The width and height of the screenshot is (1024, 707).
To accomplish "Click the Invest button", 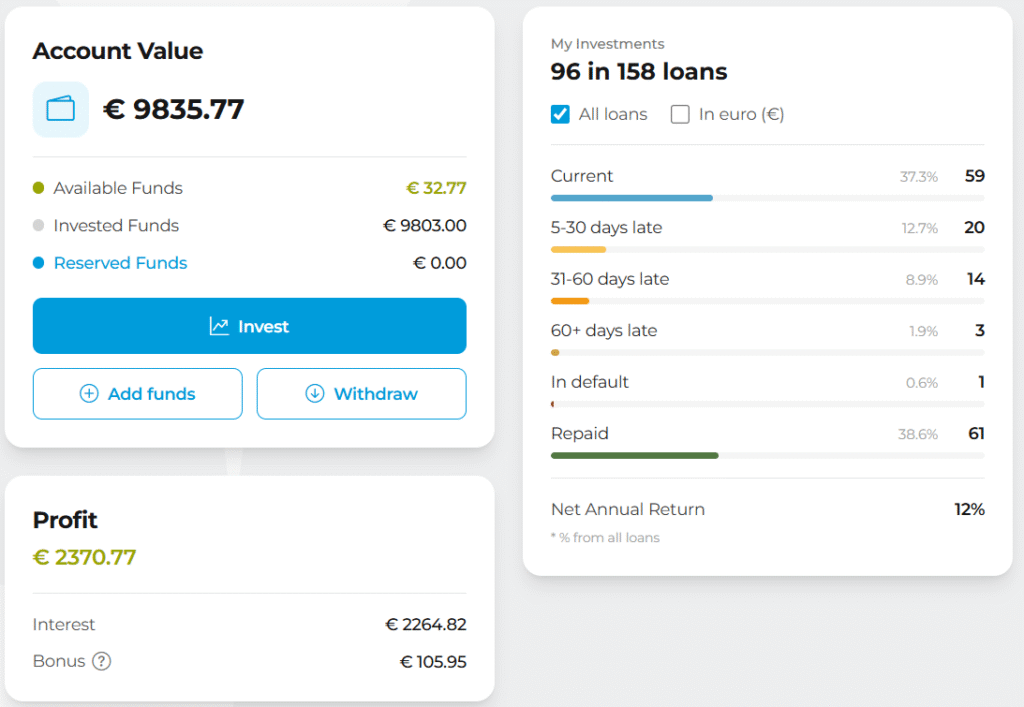I will (x=249, y=326).
